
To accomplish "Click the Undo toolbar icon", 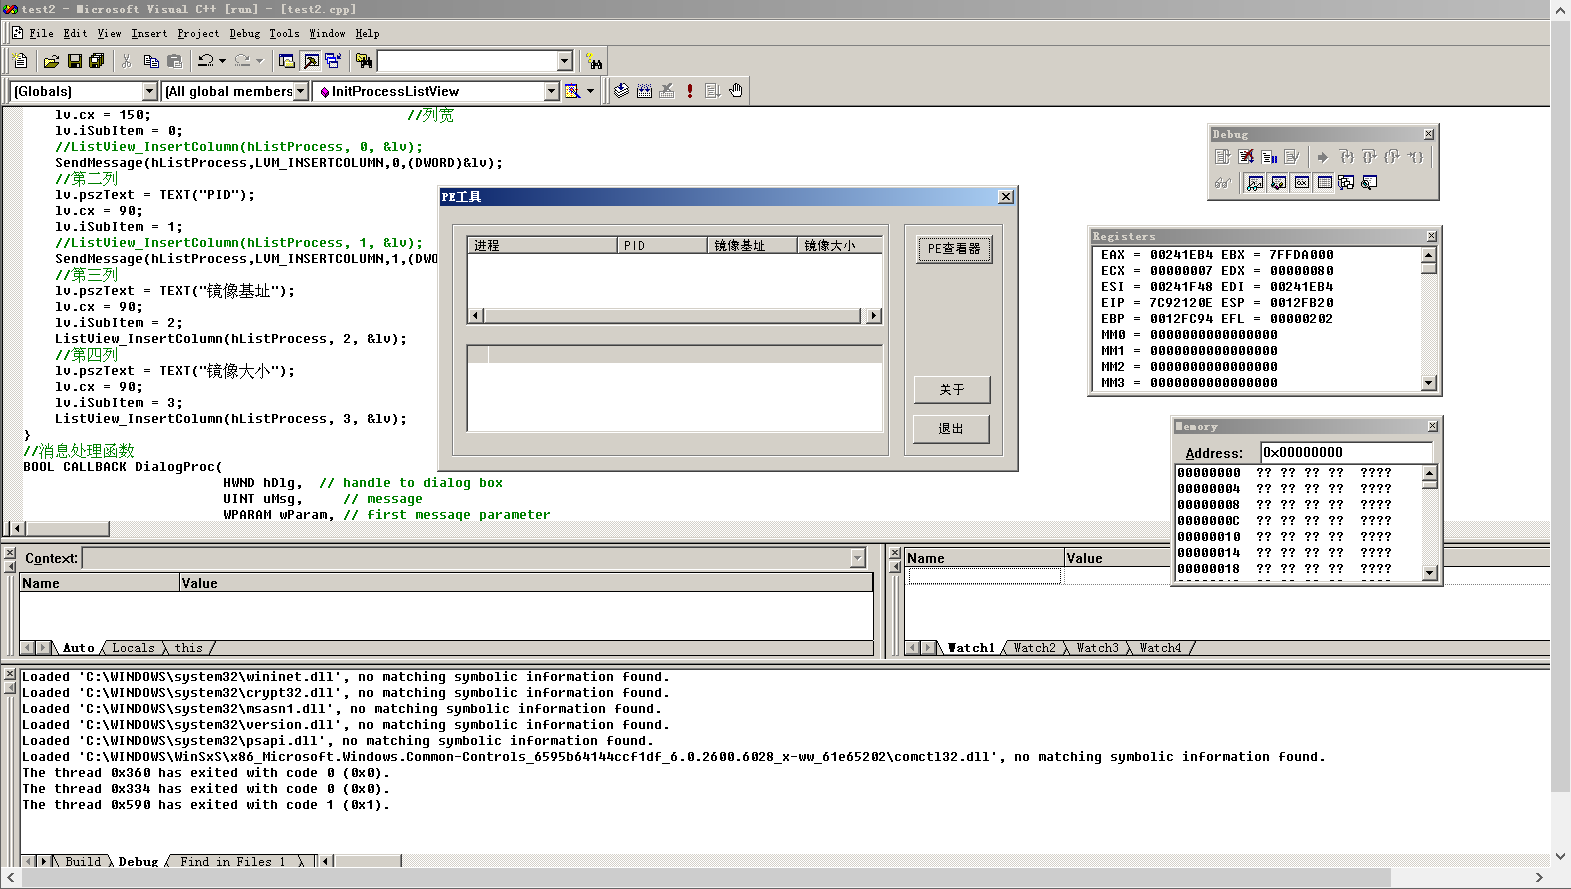I will 206,61.
